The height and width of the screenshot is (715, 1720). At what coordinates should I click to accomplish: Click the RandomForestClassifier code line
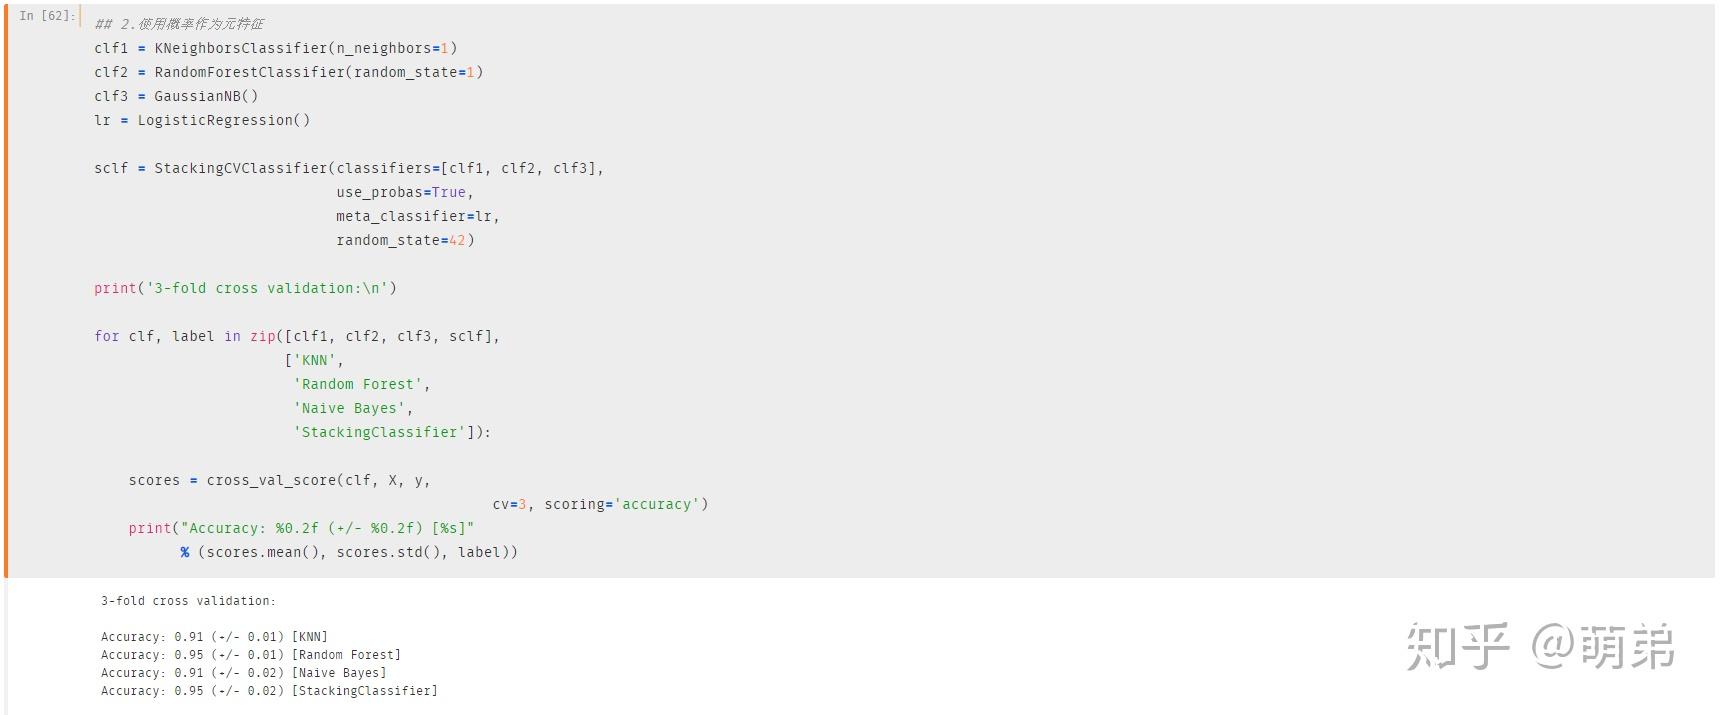coord(289,72)
